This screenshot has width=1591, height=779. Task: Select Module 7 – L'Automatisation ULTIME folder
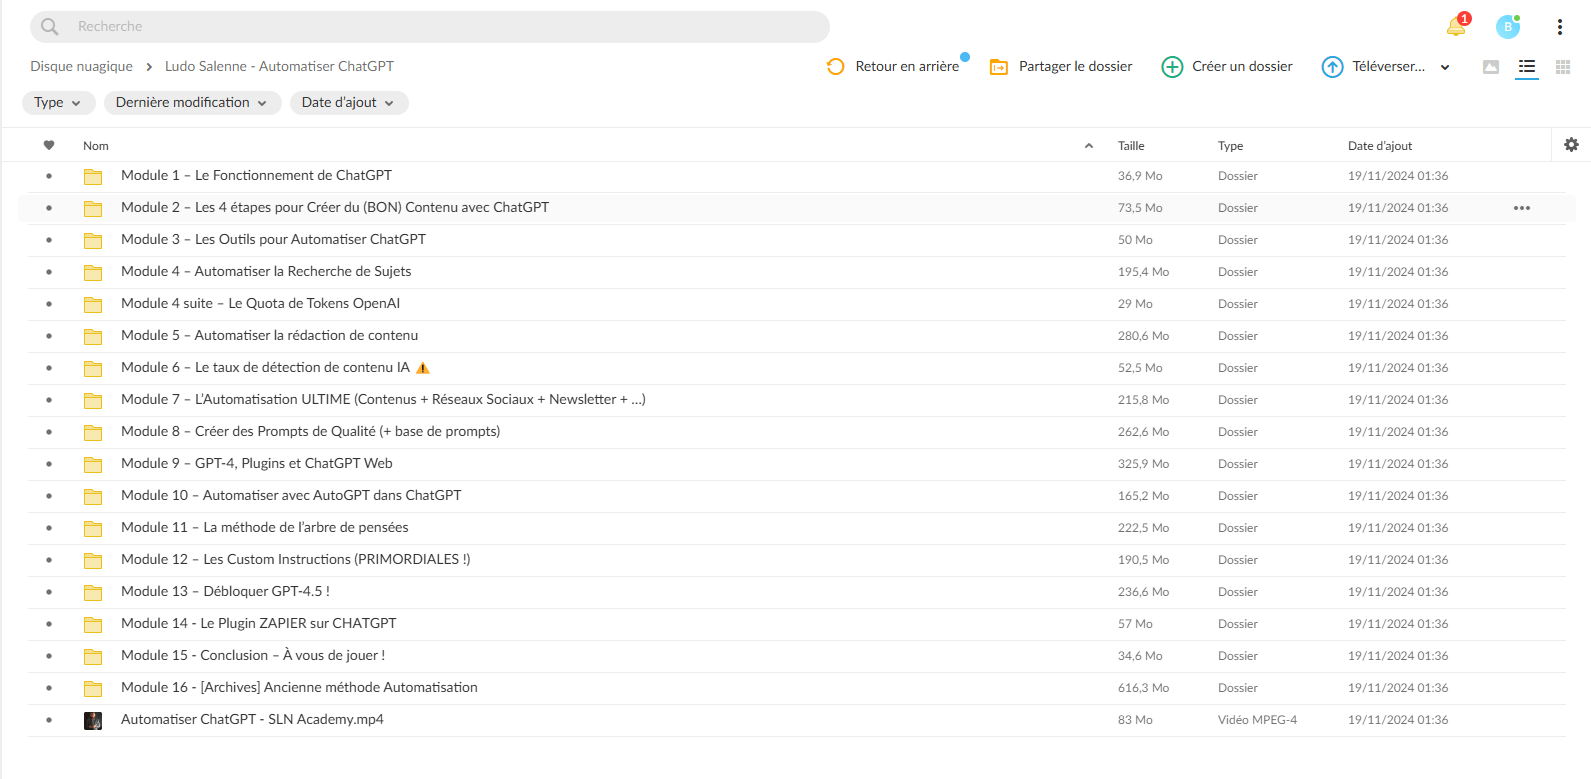click(x=383, y=400)
